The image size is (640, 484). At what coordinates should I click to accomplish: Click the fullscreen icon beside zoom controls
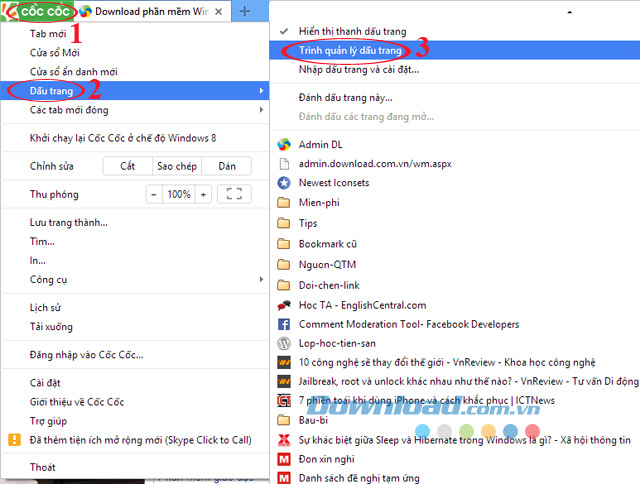click(234, 194)
